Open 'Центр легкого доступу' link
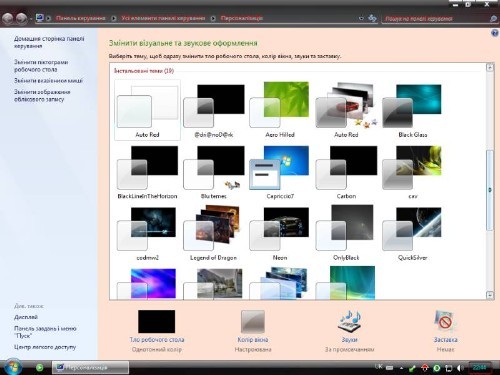 [45, 347]
